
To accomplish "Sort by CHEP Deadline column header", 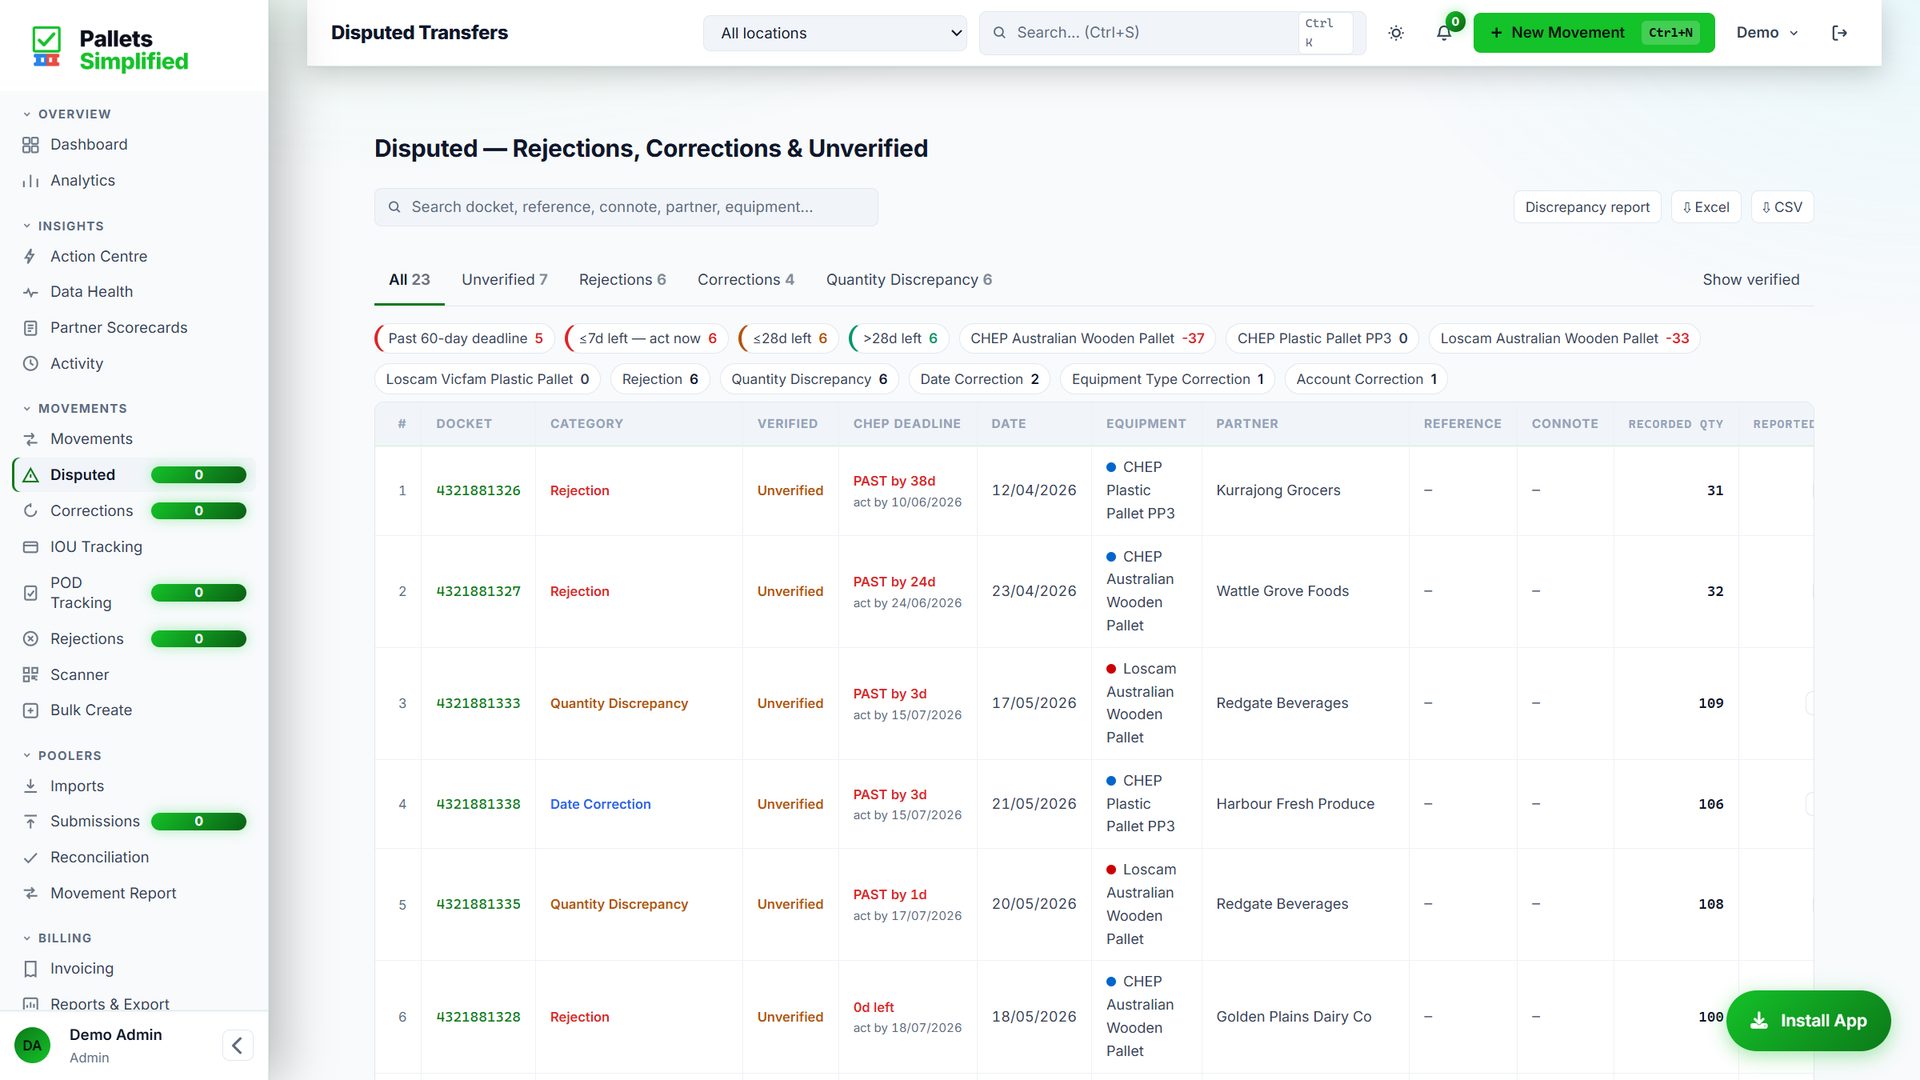I will 906,424.
